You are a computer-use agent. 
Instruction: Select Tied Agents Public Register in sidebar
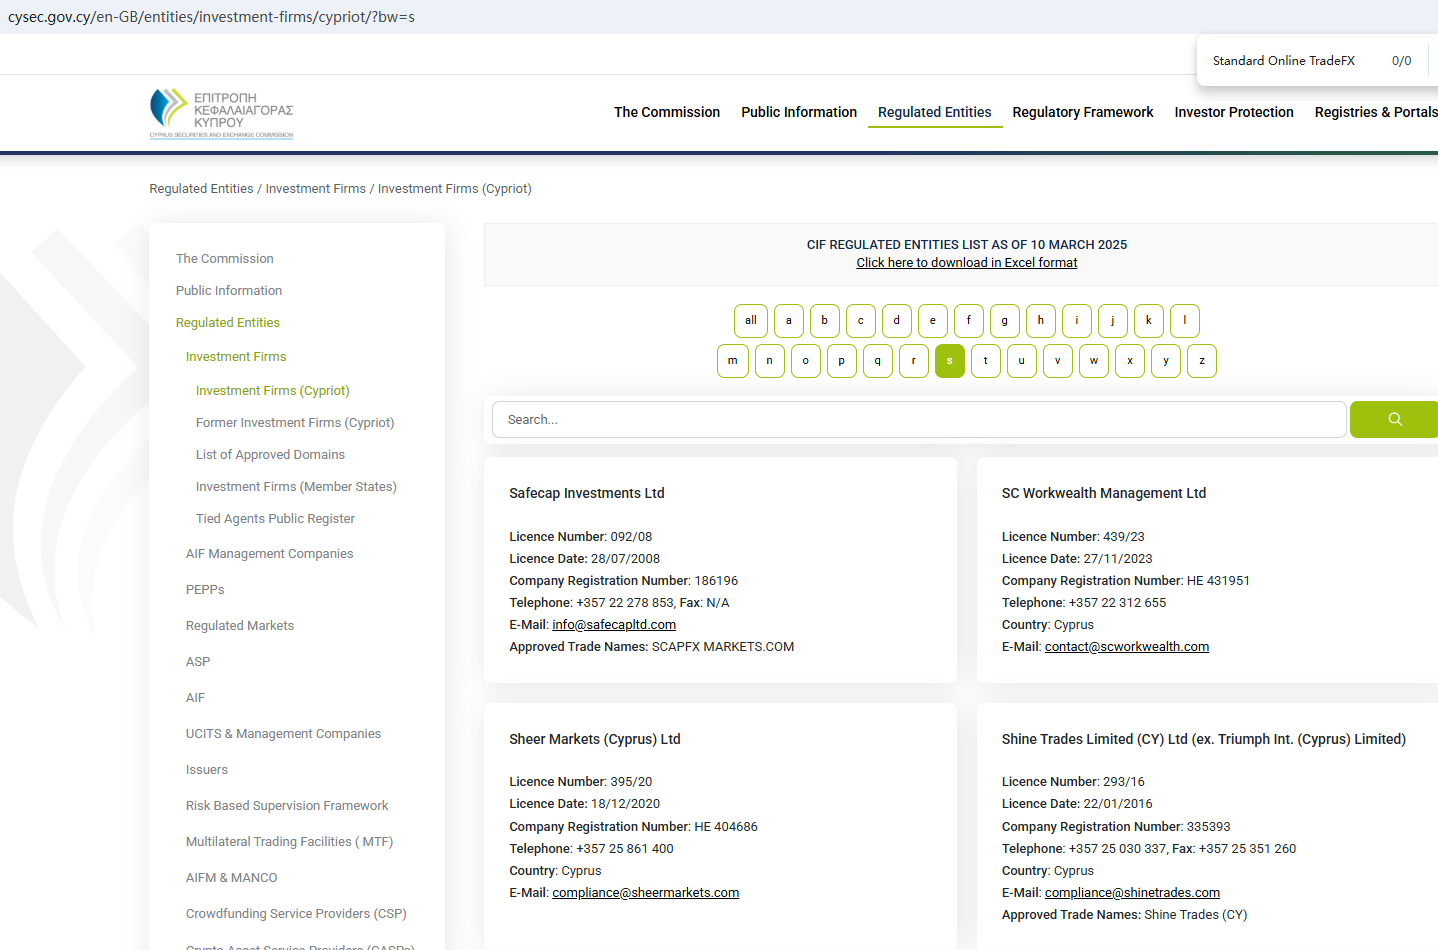(275, 519)
